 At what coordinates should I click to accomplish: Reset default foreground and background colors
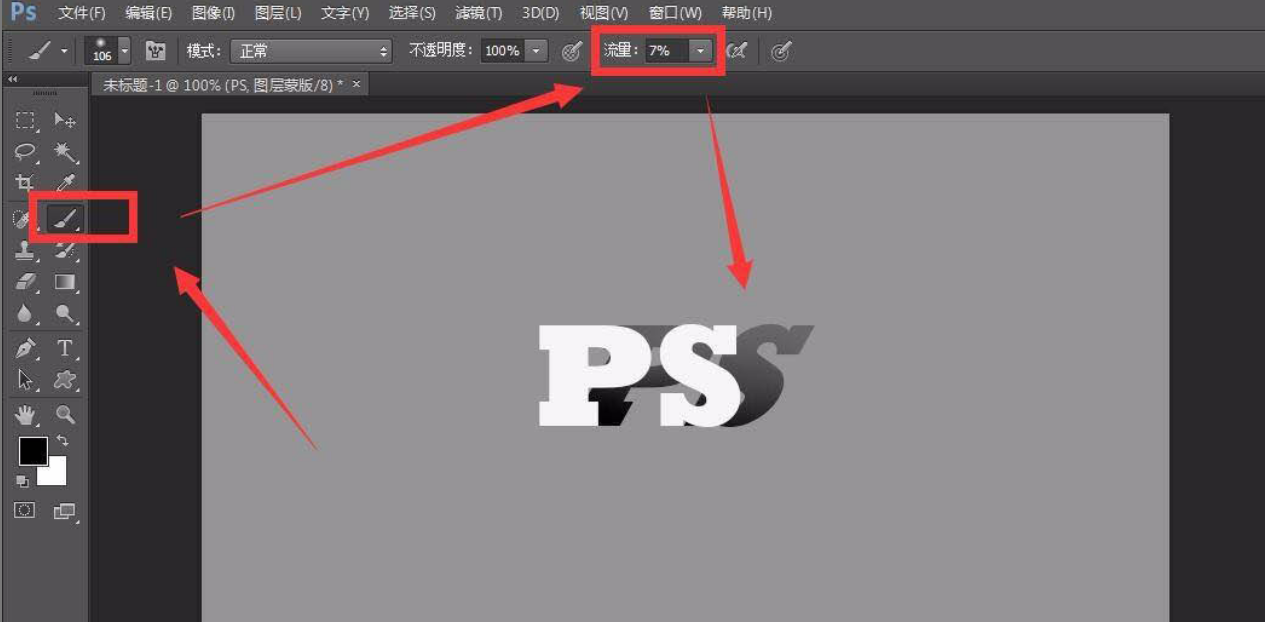click(x=22, y=481)
